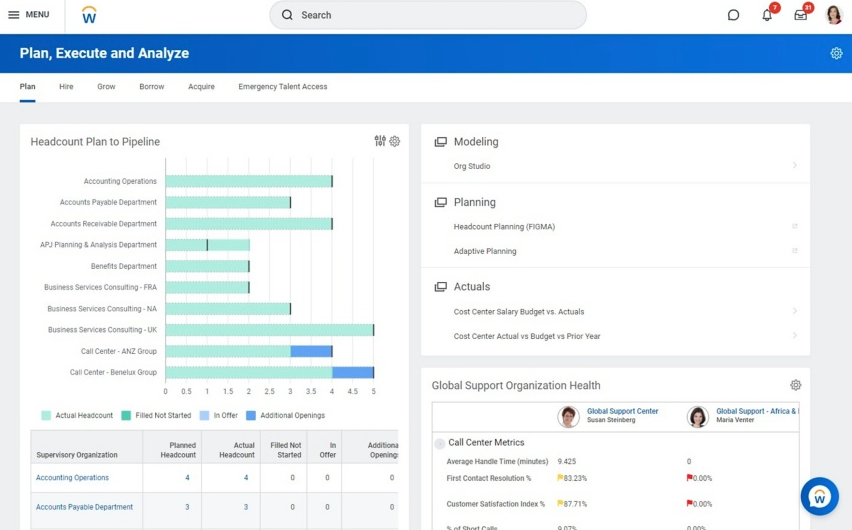Switch to the Borrow tab
The width and height of the screenshot is (852, 530).
pyautogui.click(x=152, y=86)
